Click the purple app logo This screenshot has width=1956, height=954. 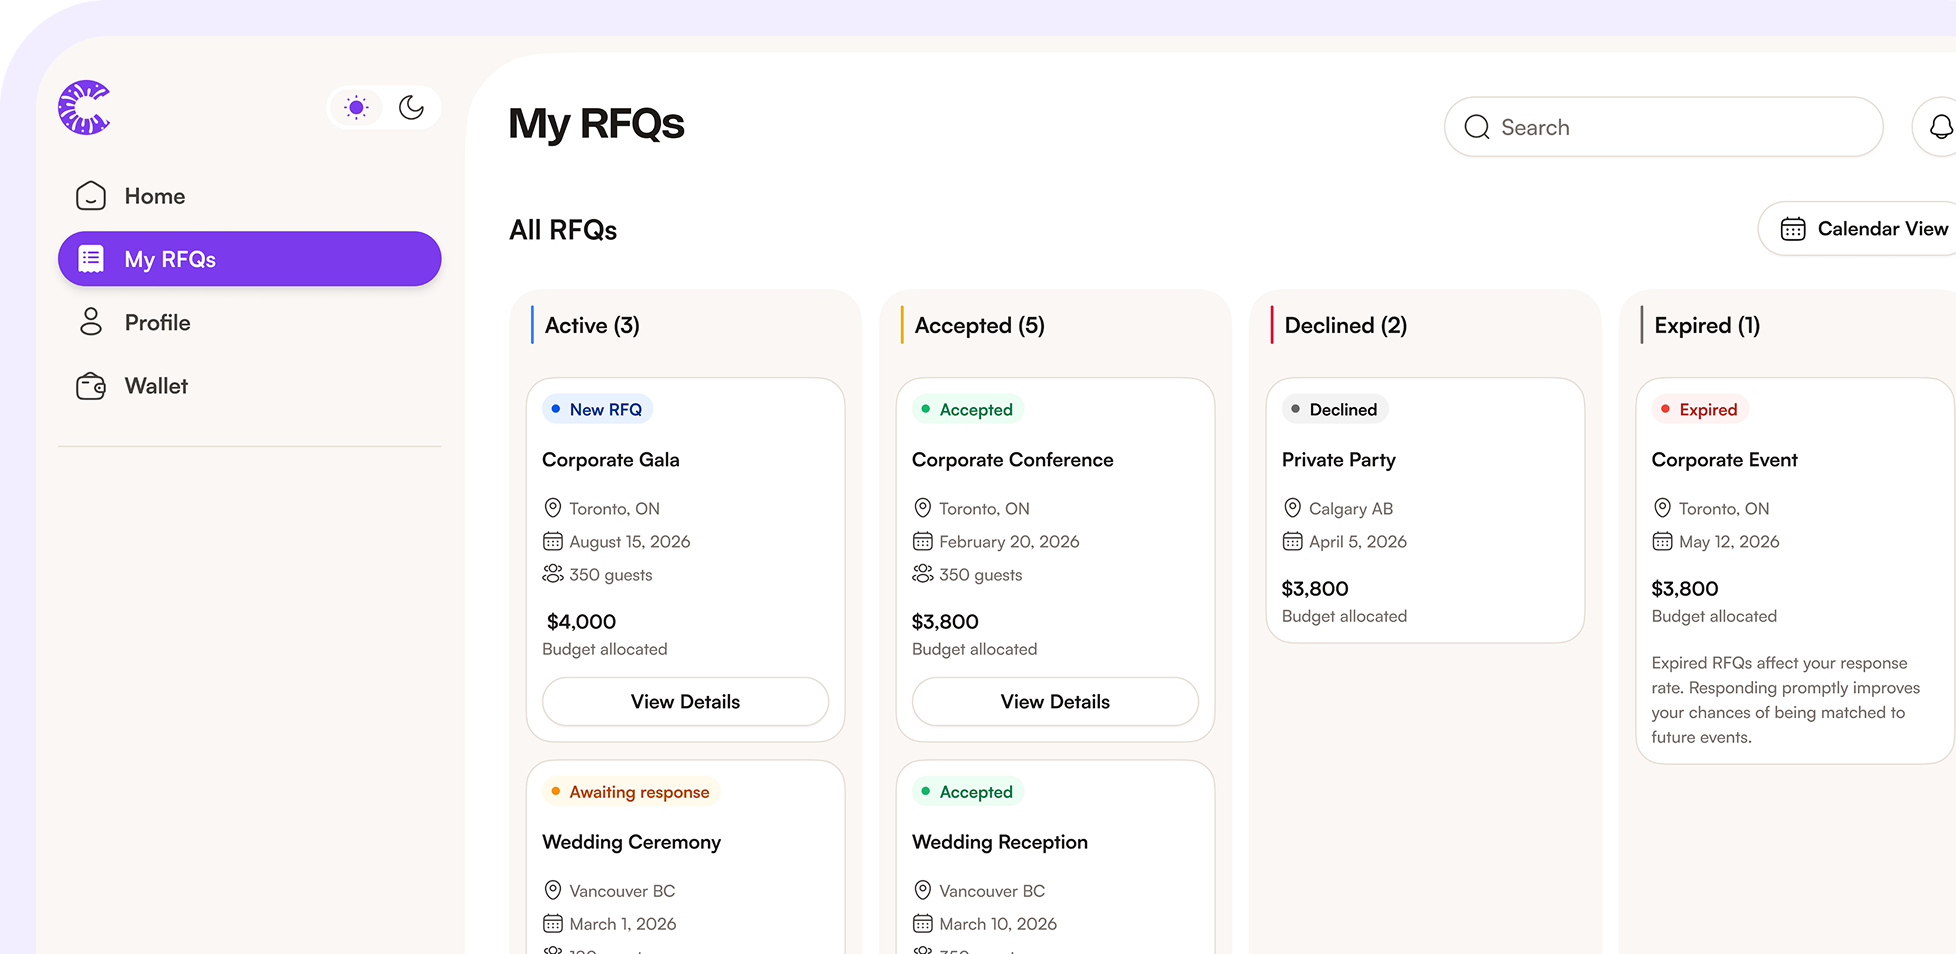[x=84, y=107]
